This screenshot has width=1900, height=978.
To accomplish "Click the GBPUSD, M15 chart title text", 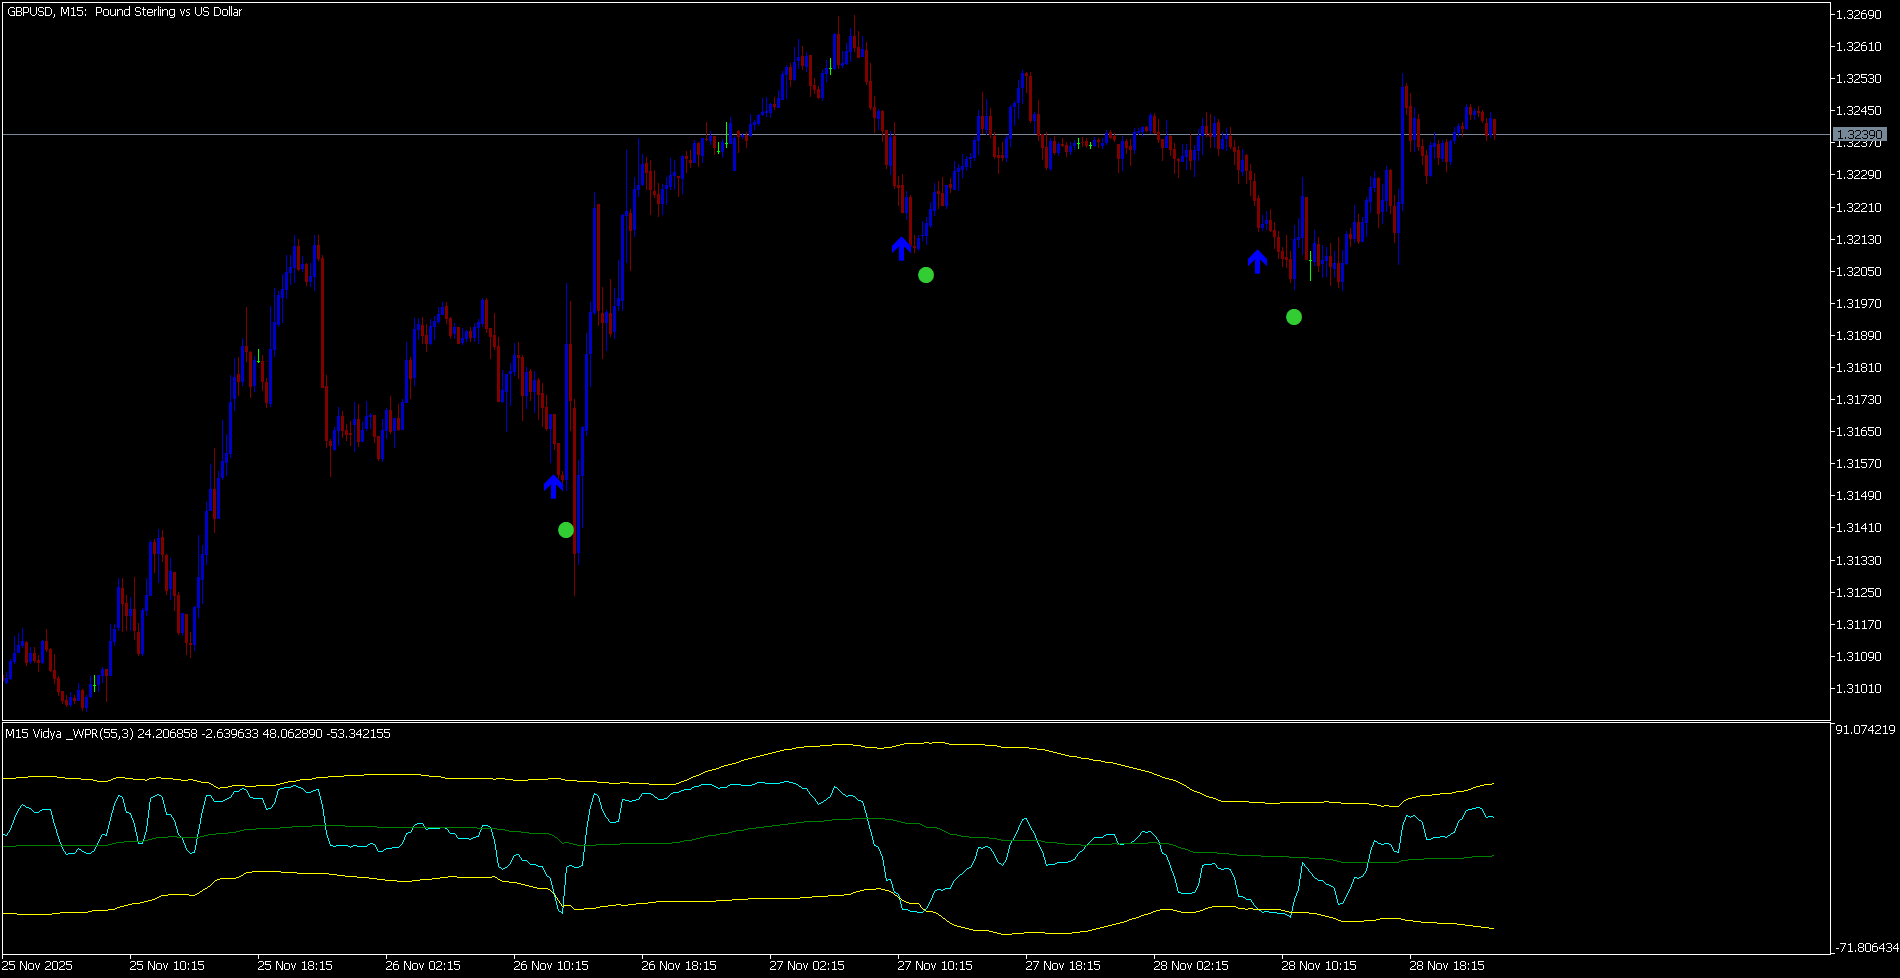I will pos(124,12).
